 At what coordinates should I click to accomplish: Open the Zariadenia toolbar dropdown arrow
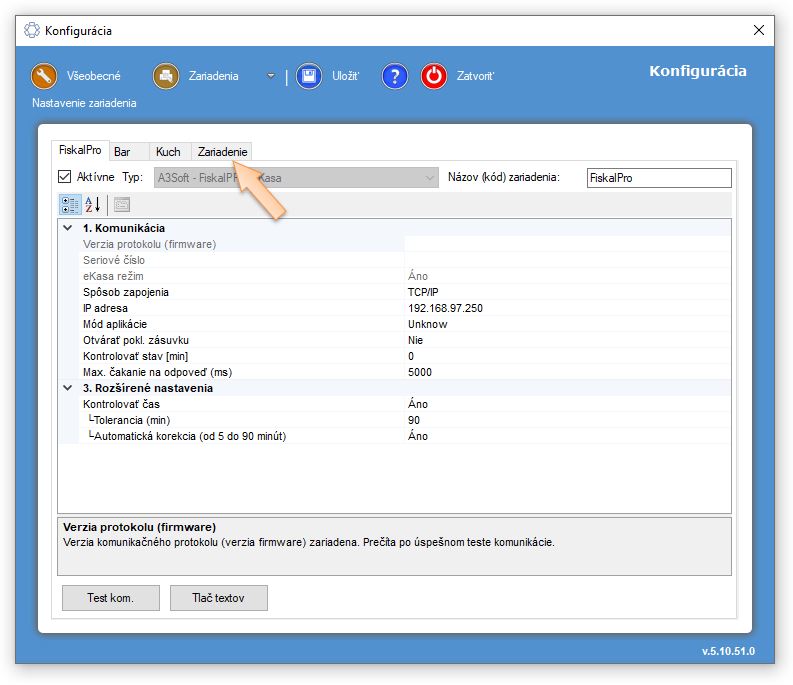click(x=270, y=76)
